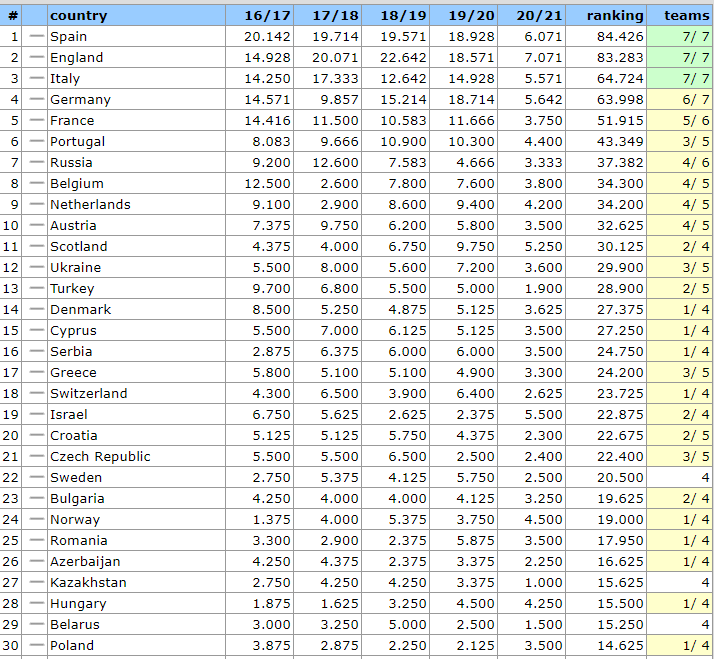Click Italy's green 7/7 teams cell
The image size is (714, 659).
click(680, 78)
